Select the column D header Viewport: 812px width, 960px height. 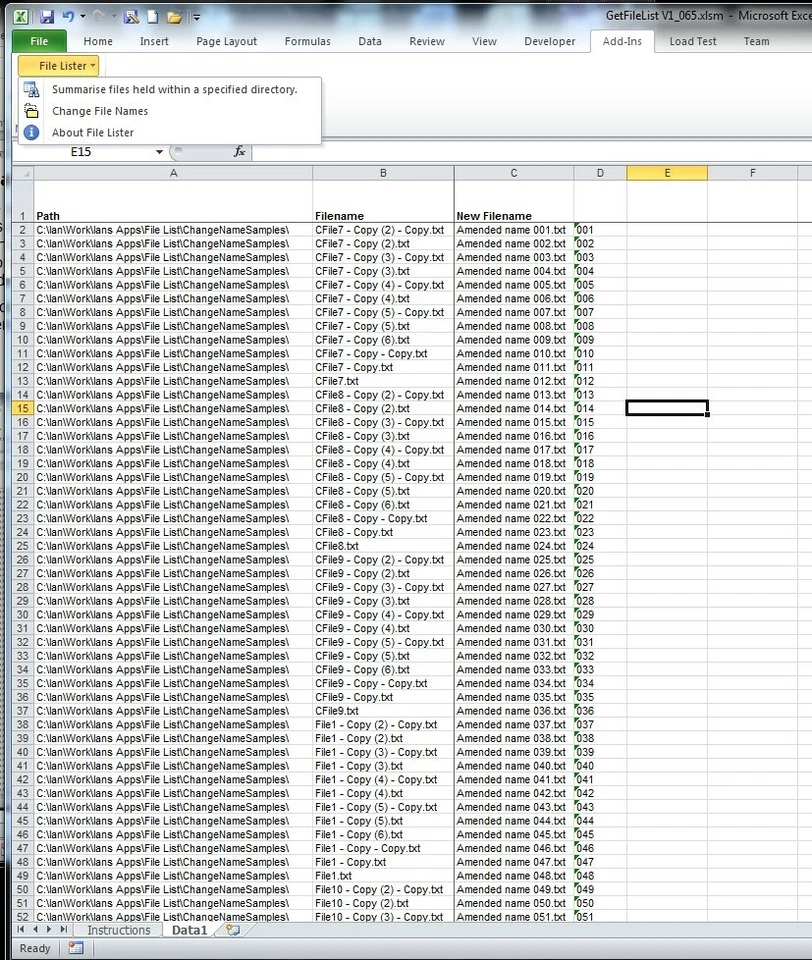coord(600,172)
